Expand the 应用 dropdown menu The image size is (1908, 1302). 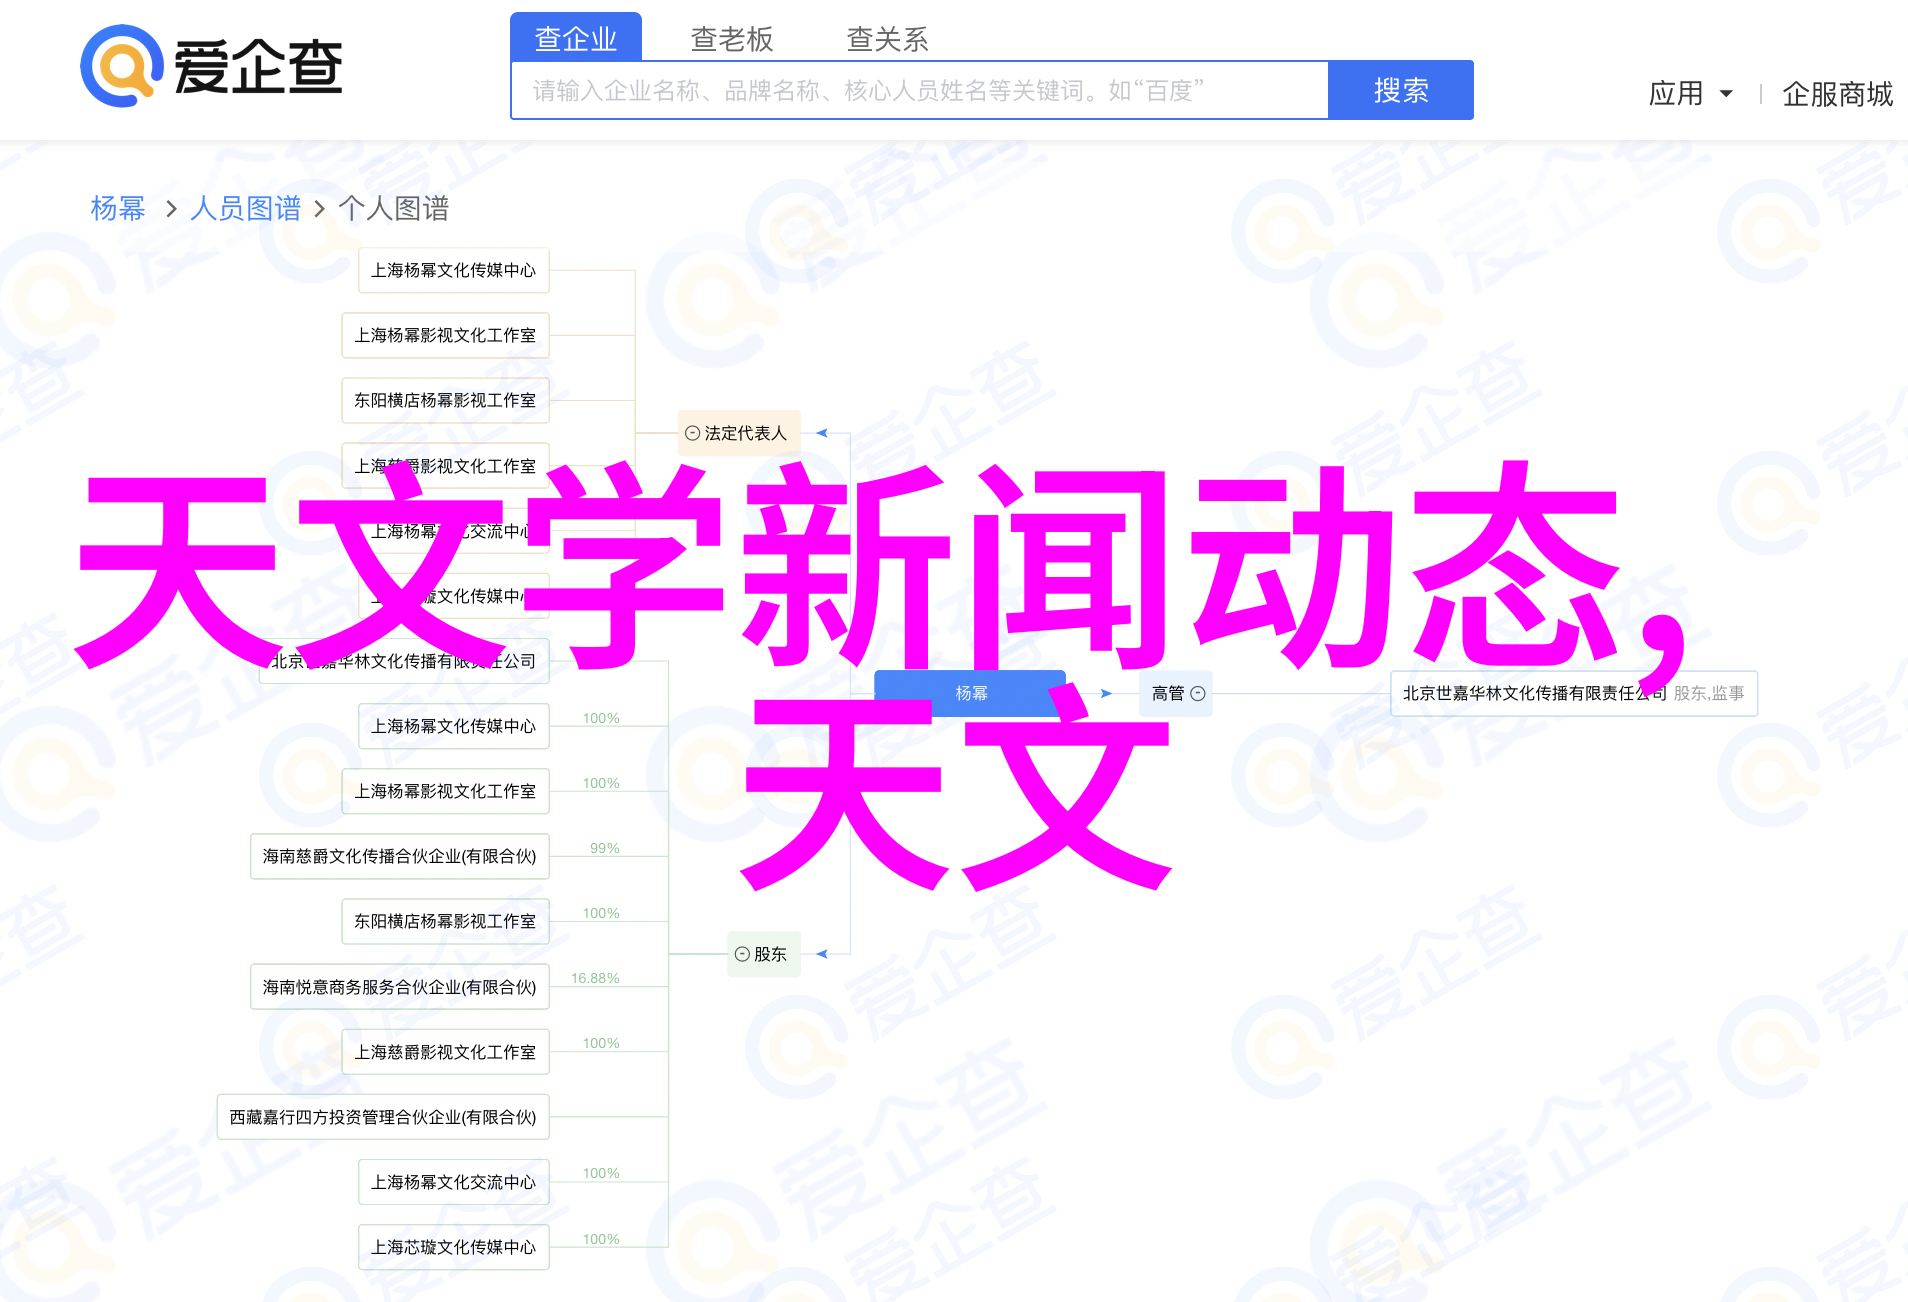coord(1690,93)
